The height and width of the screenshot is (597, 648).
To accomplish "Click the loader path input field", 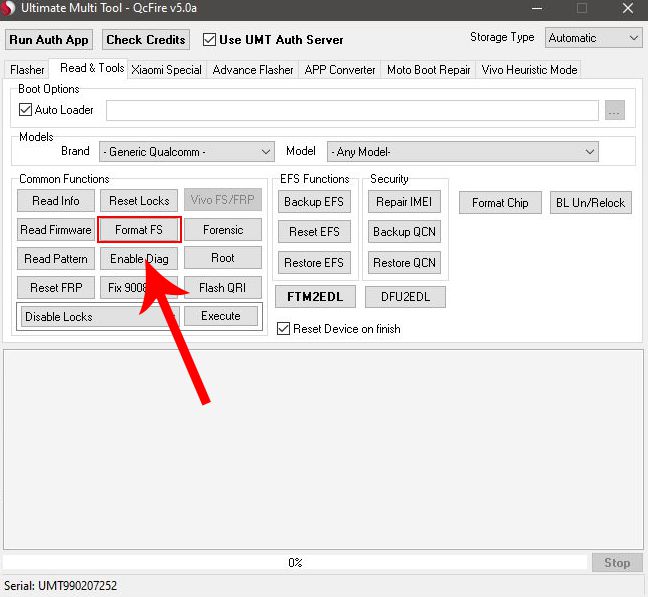I will click(352, 110).
